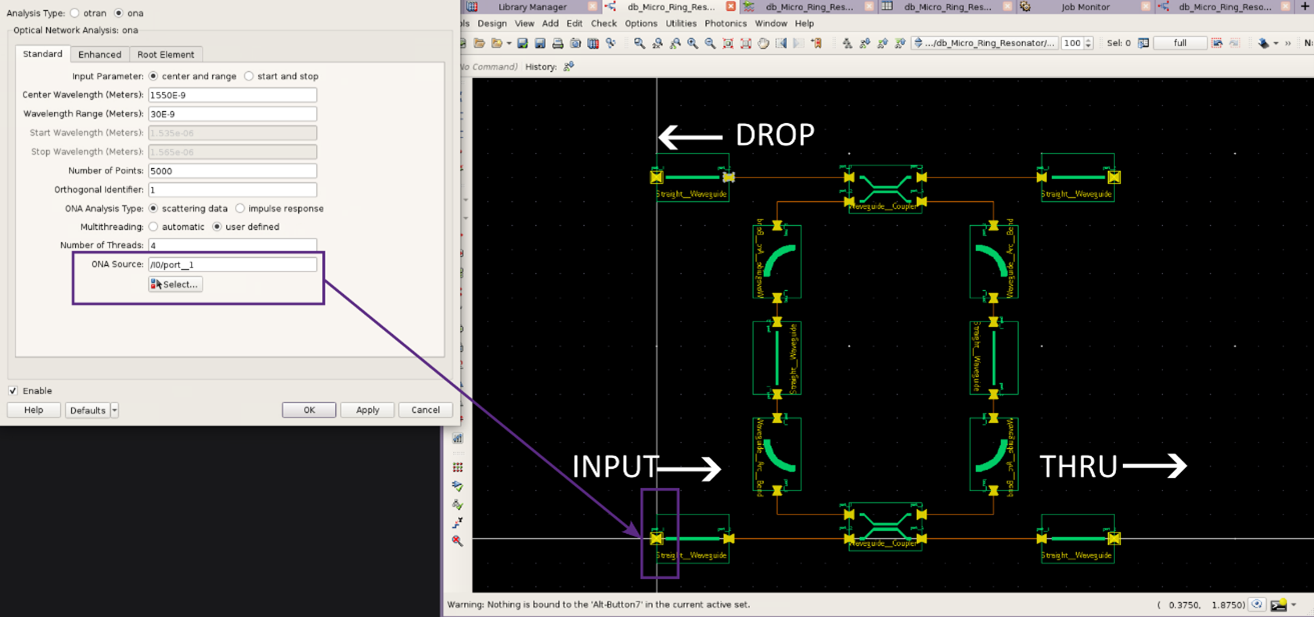The height and width of the screenshot is (617, 1314).
Task: Select the pan hand tool in toolbar
Action: [763, 43]
